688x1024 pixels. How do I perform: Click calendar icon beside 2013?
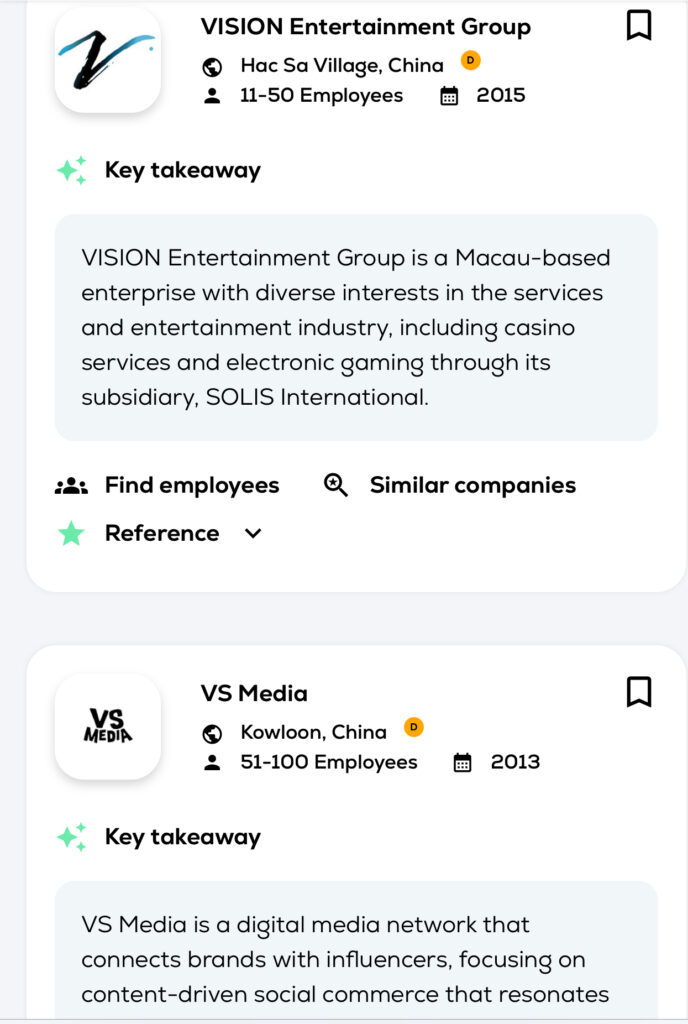pyautogui.click(x=462, y=763)
